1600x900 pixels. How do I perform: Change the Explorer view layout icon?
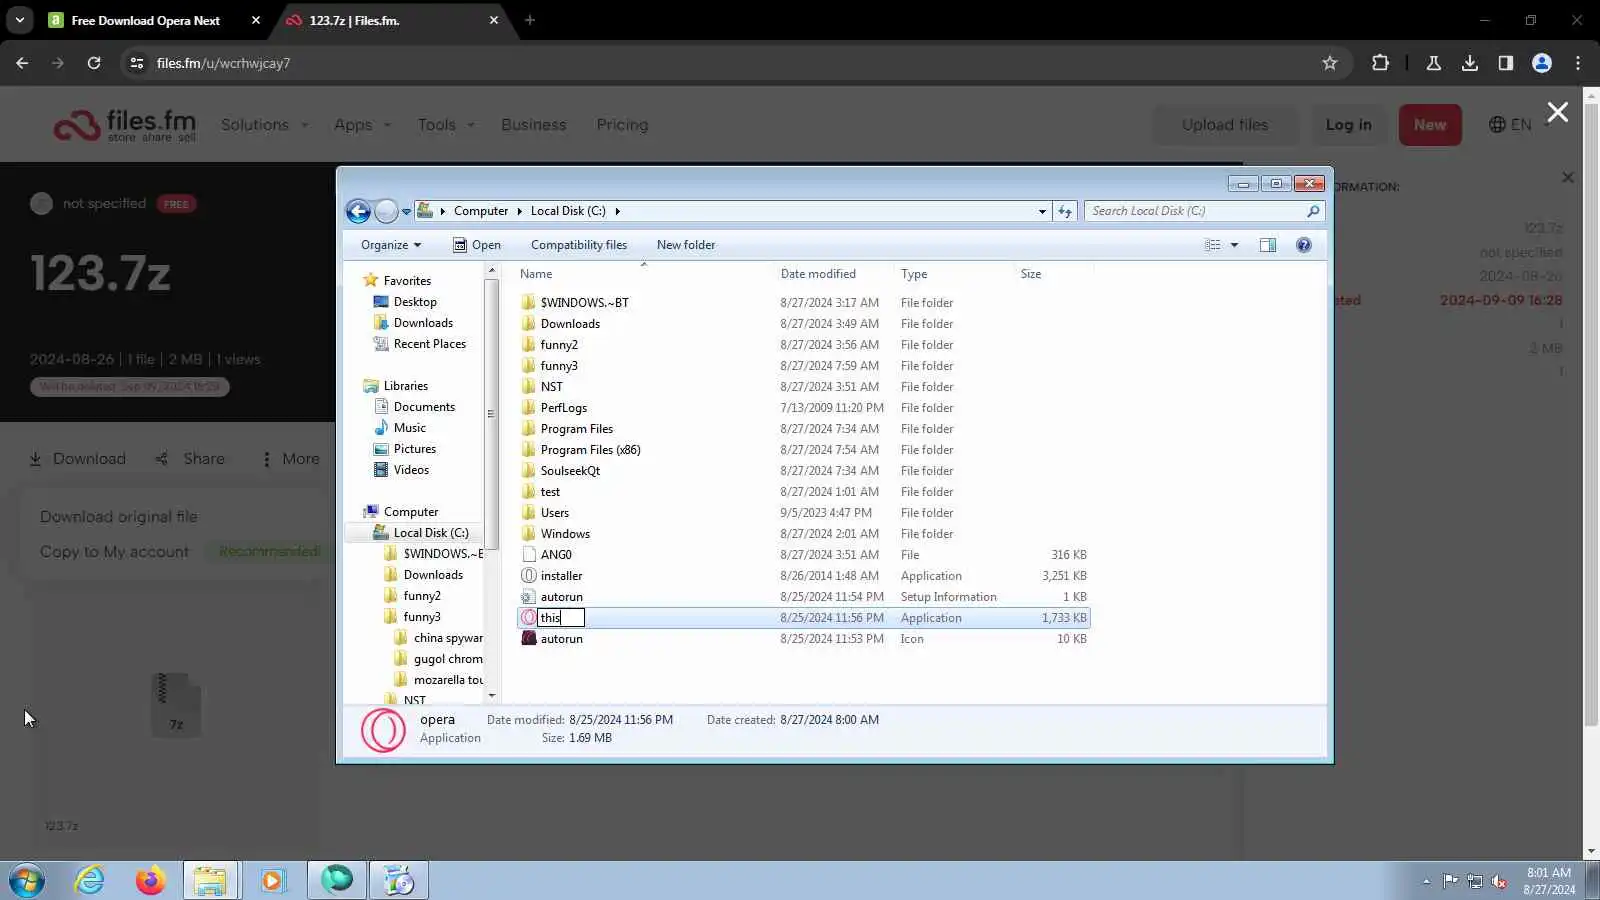point(1212,245)
